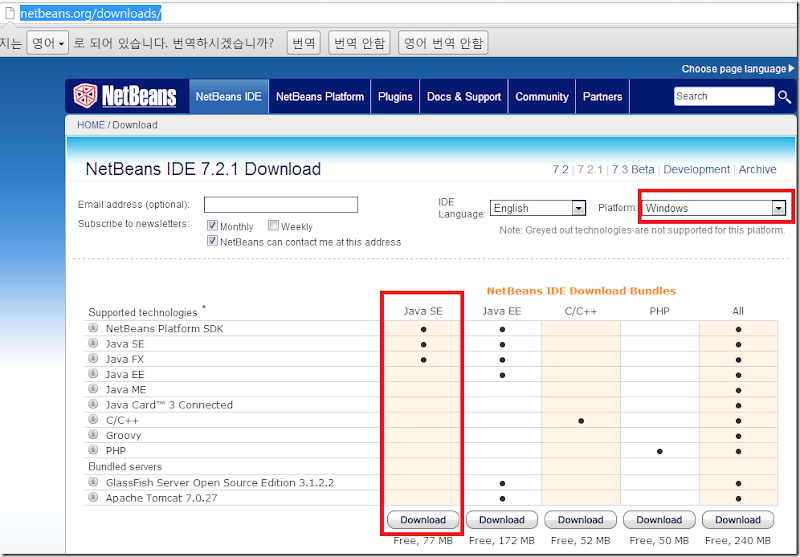Viewport: 800px width, 557px height.
Task: Click the Java EE column header
Action: [502, 311]
